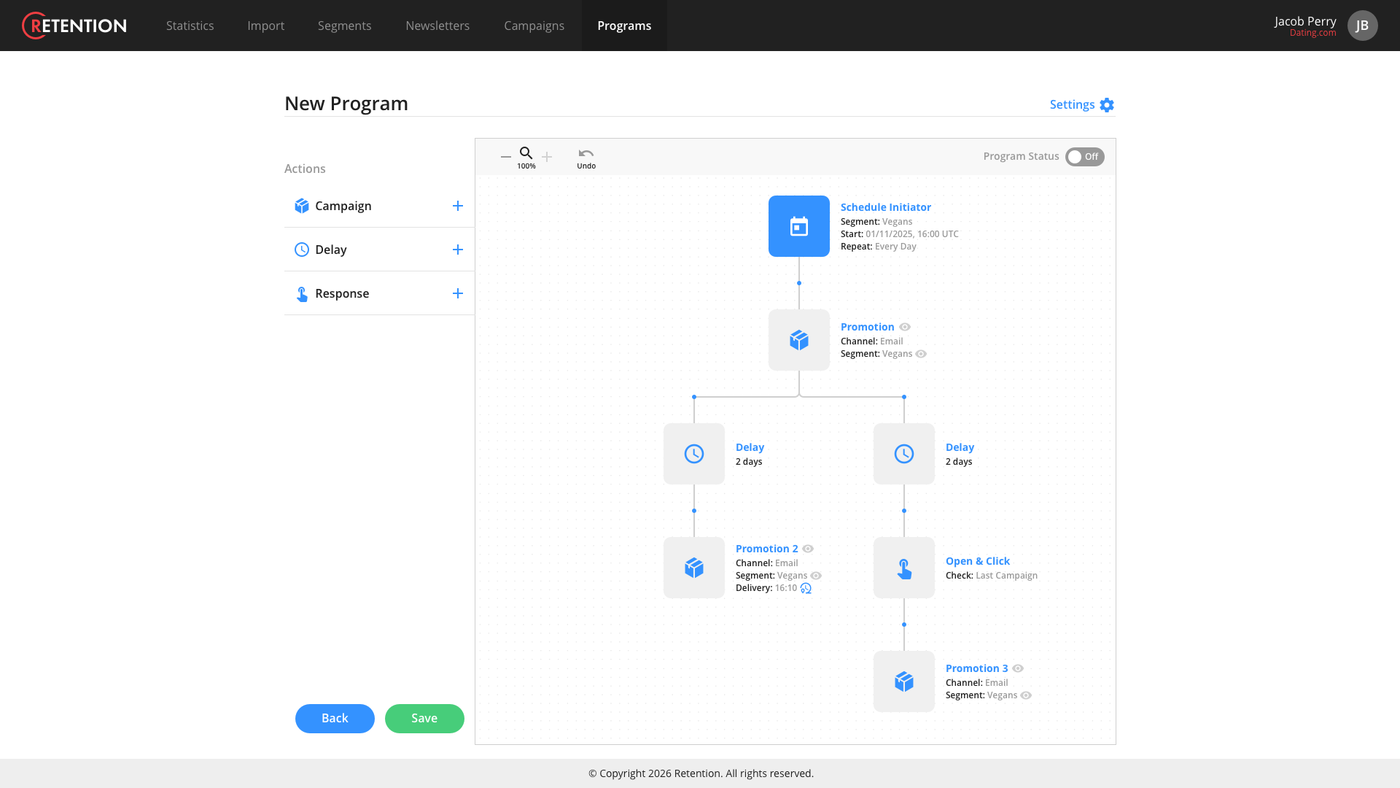Viewport: 1400px width, 788px height.
Task: Open the Jacob Perry account name
Action: (x=1305, y=21)
